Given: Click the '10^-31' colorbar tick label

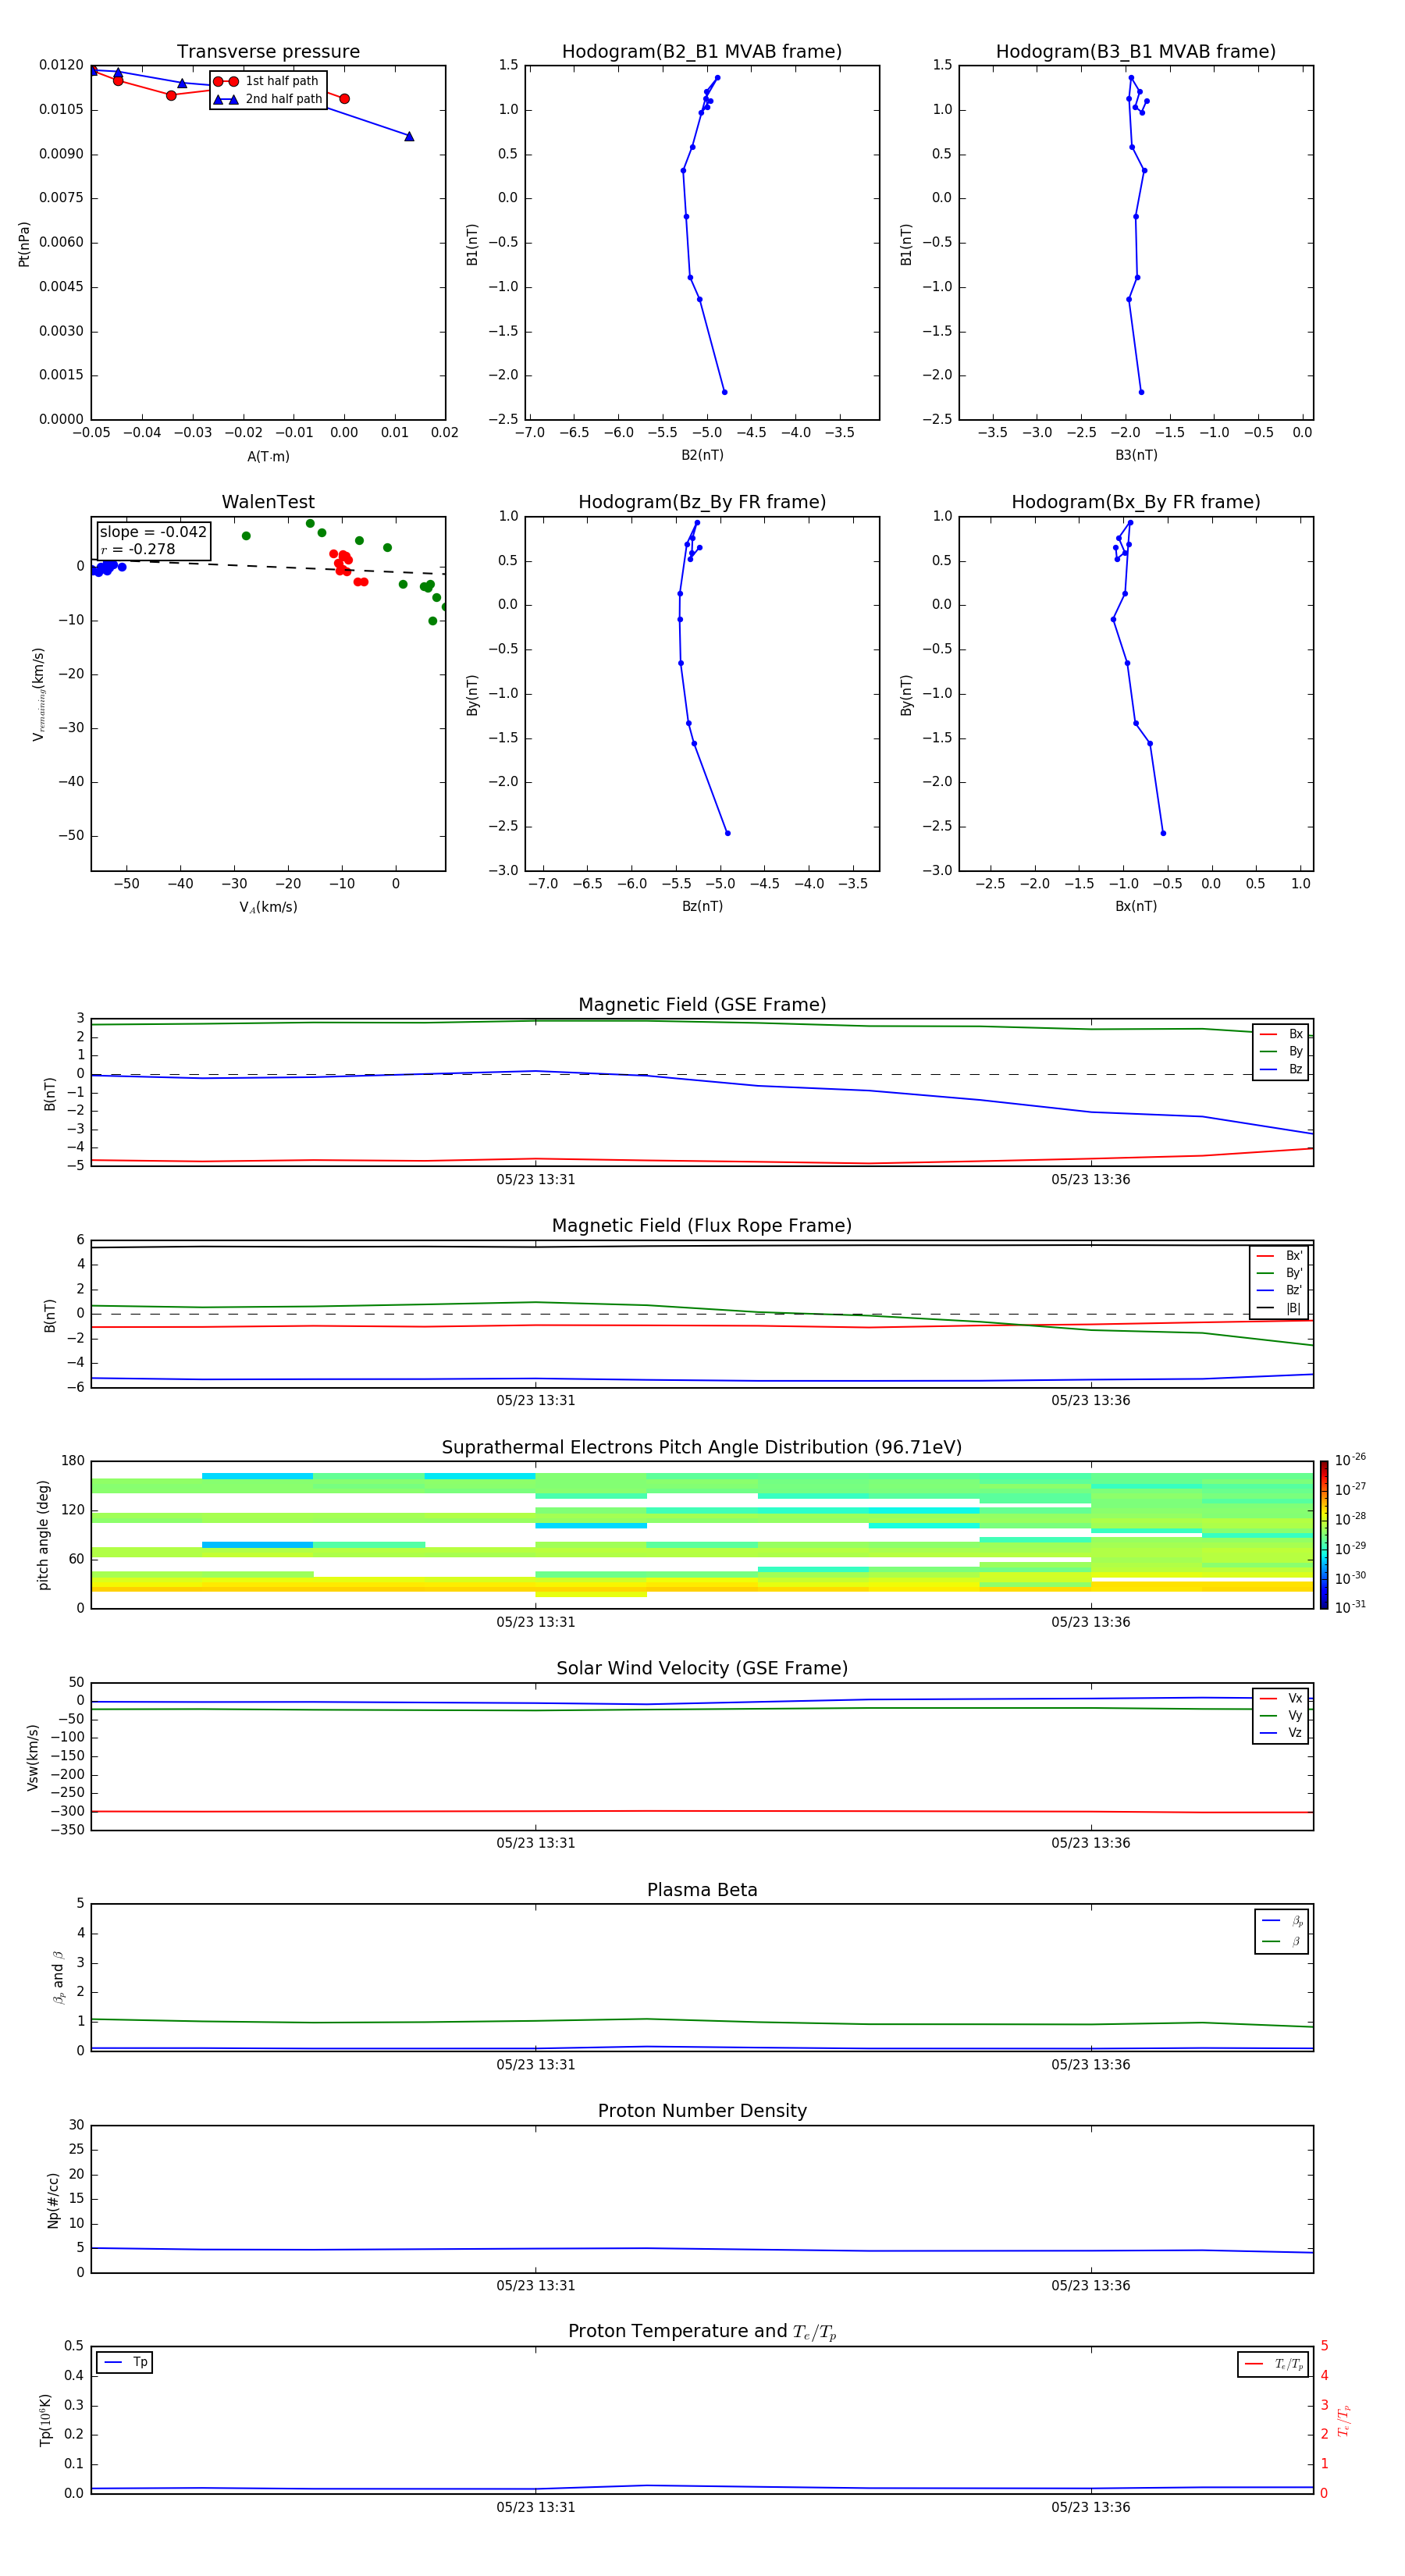Looking at the screenshot, I should (x=1350, y=1607).
